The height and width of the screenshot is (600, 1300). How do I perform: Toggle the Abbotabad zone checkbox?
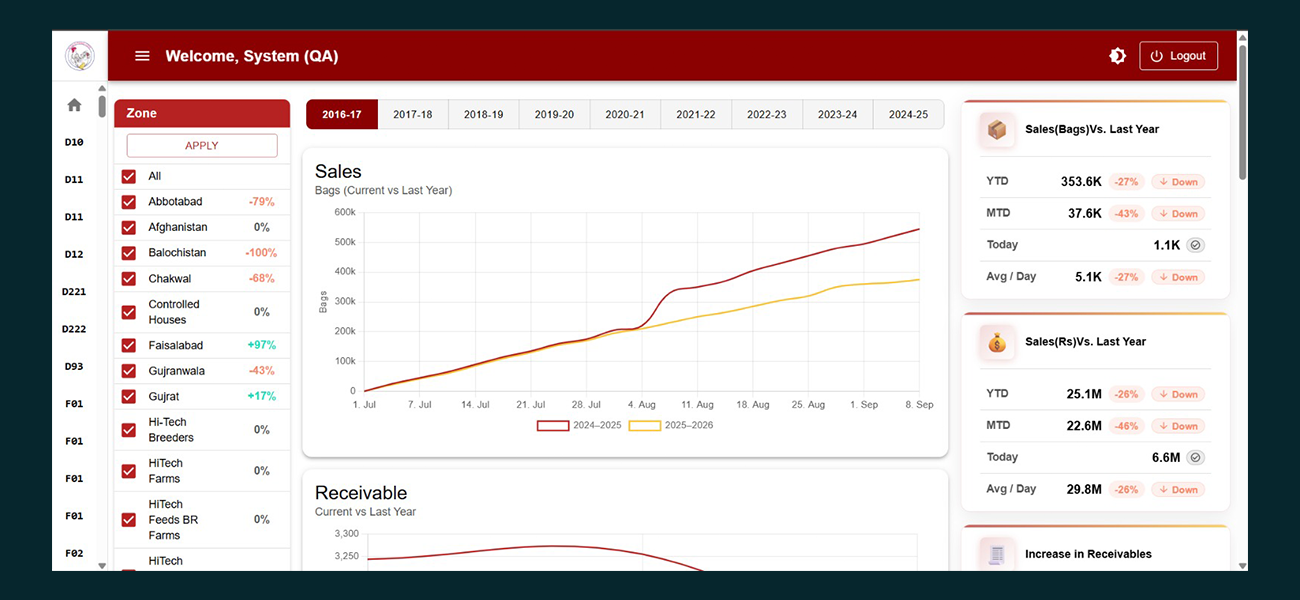pos(129,202)
